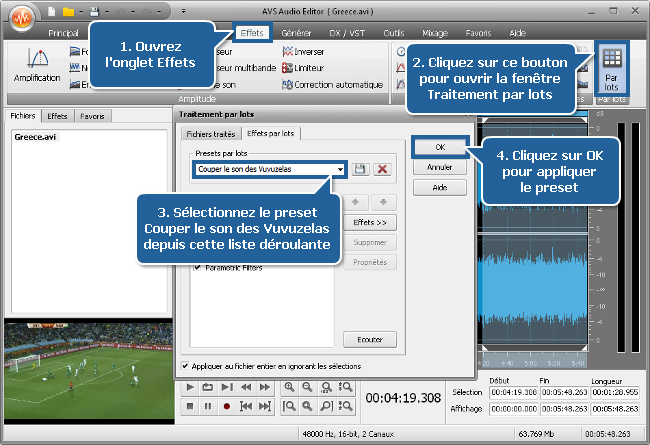The height and width of the screenshot is (445, 650).
Task: Click the yellow Open folder icon
Action: [x=68, y=12]
